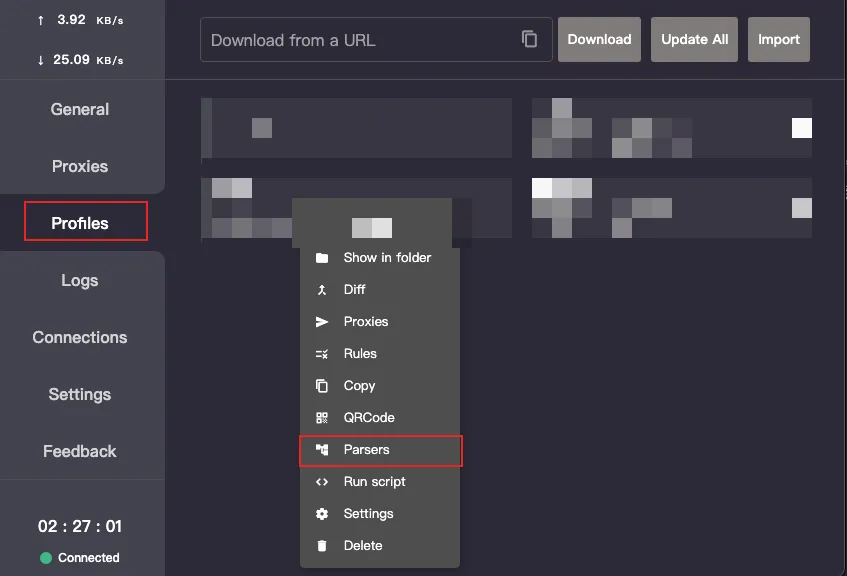Click the 25.09 KB/s download speed
The width and height of the screenshot is (847, 576).
80,59
